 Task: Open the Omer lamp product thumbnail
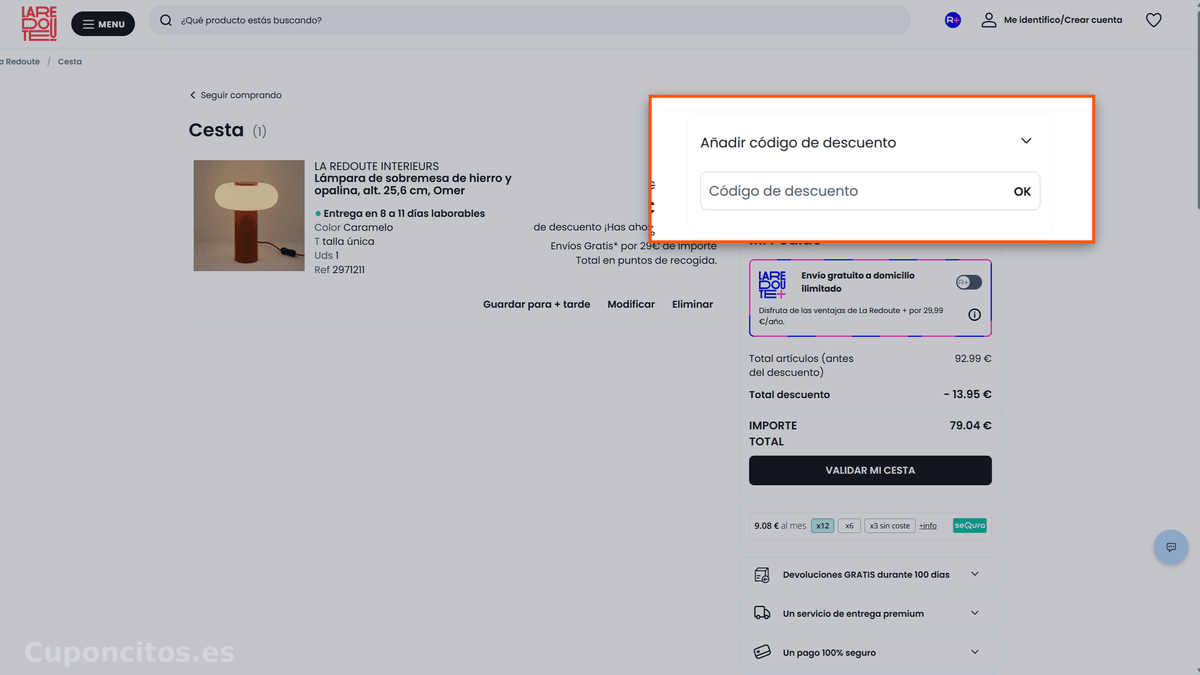click(x=249, y=215)
